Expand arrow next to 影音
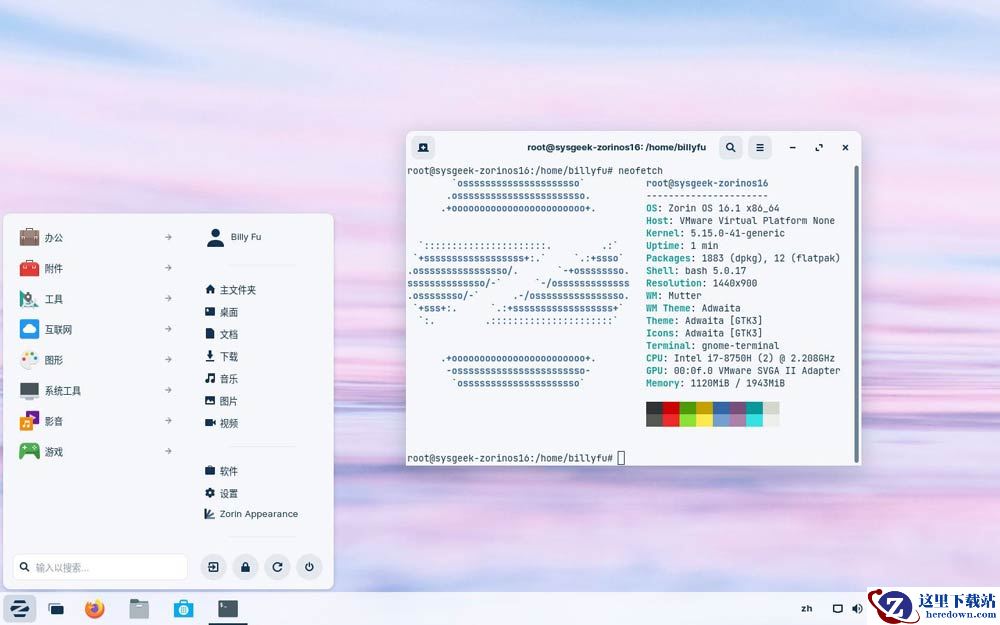 168,421
